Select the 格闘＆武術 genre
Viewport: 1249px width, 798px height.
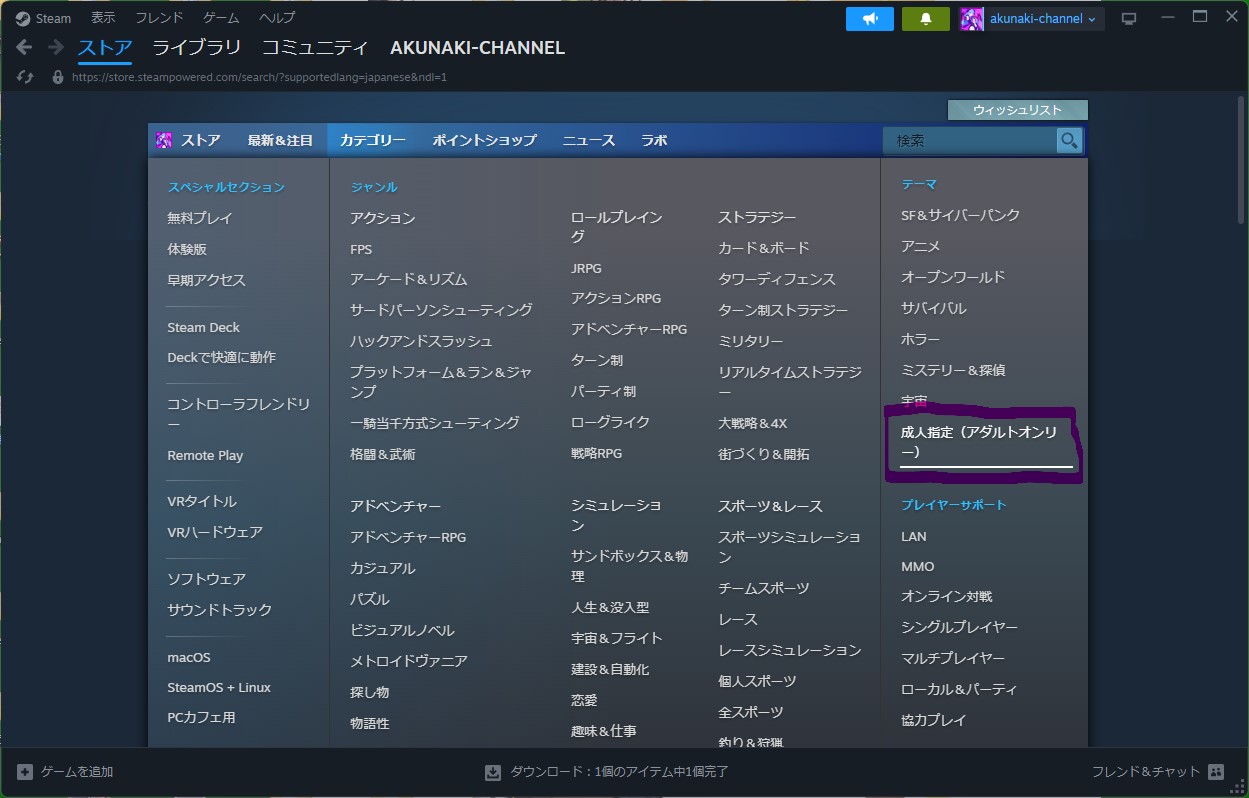[x=382, y=454]
